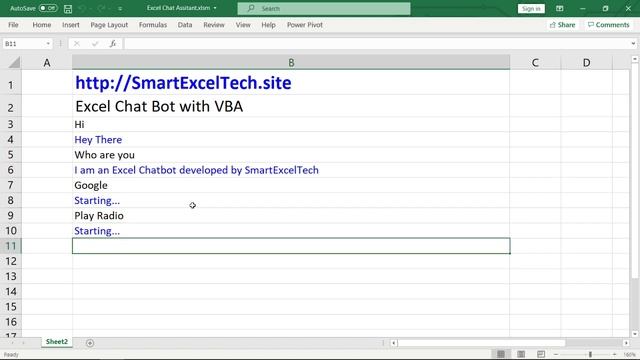Viewport: 640px width, 360px height.
Task: Select column D header
Action: tap(587, 62)
